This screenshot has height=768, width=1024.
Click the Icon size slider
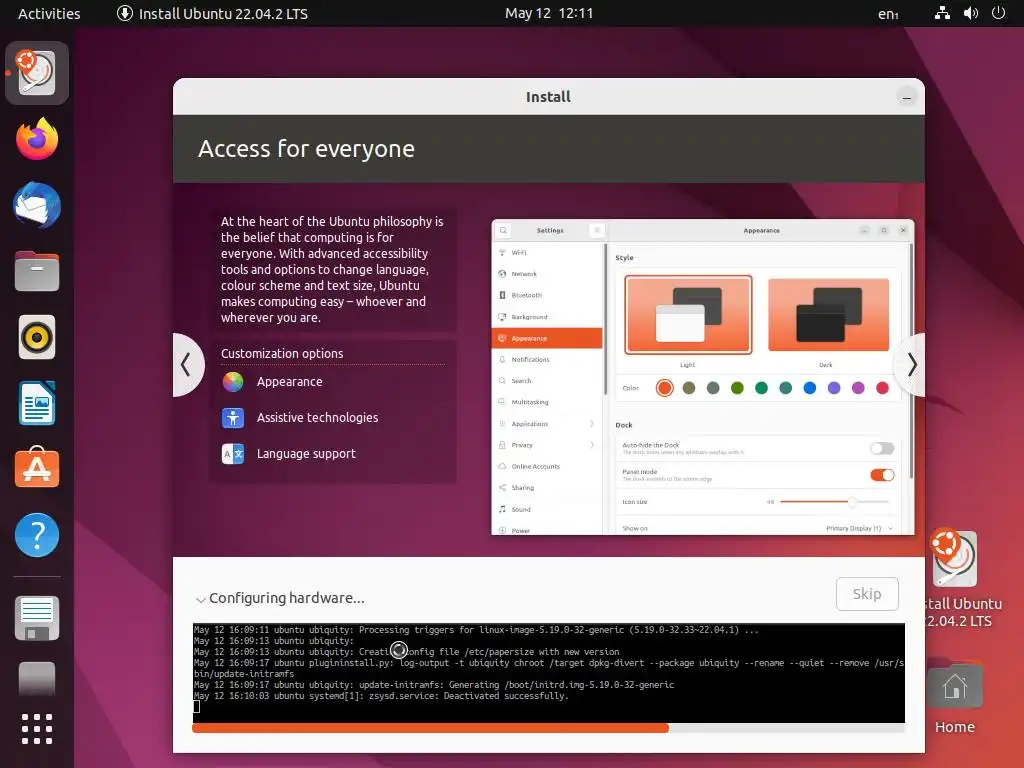coord(835,502)
